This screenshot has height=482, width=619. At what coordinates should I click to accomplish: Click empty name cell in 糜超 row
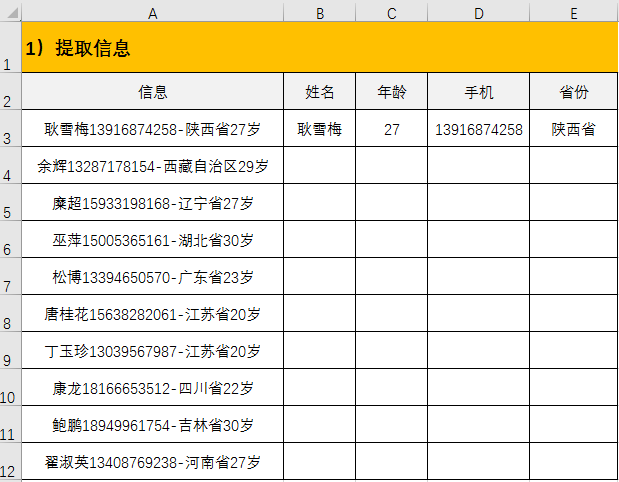click(320, 202)
